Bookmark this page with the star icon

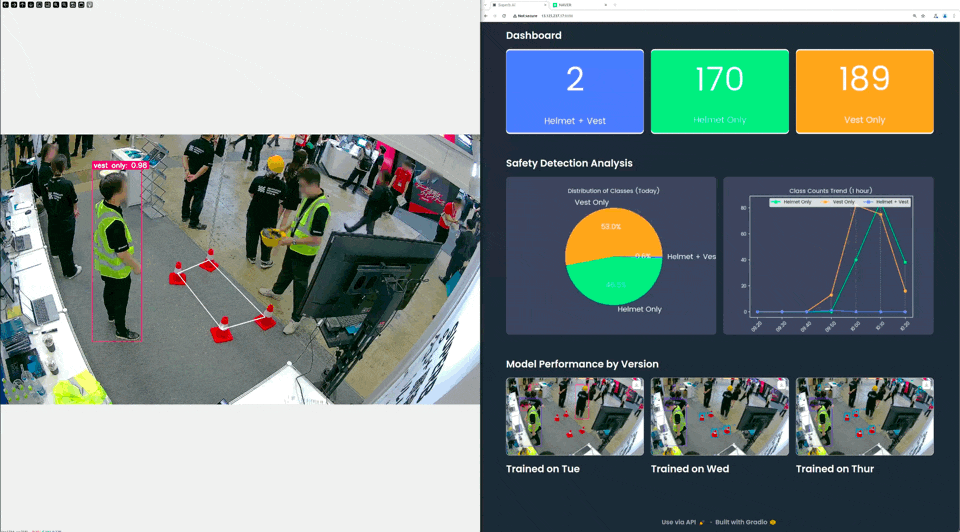pyautogui.click(x=924, y=16)
